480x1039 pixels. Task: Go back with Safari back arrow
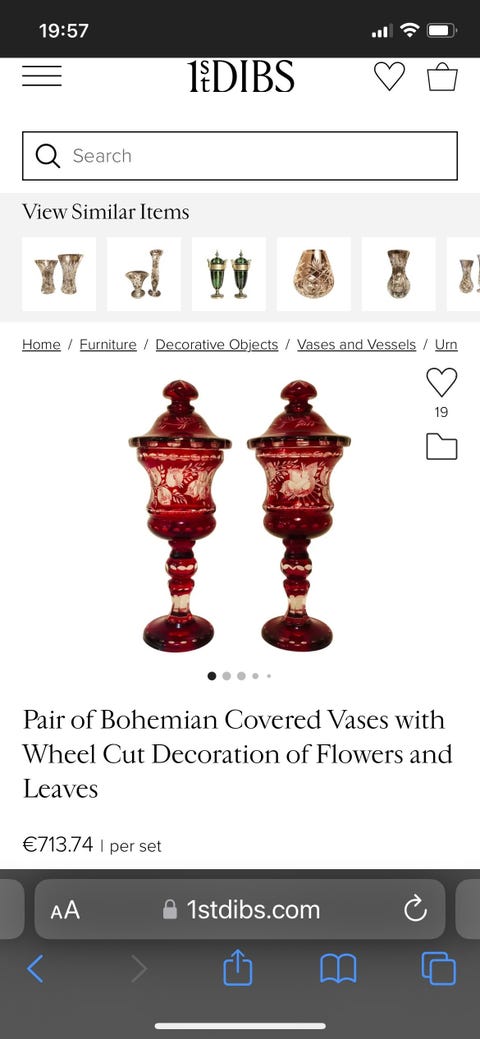[x=35, y=969]
